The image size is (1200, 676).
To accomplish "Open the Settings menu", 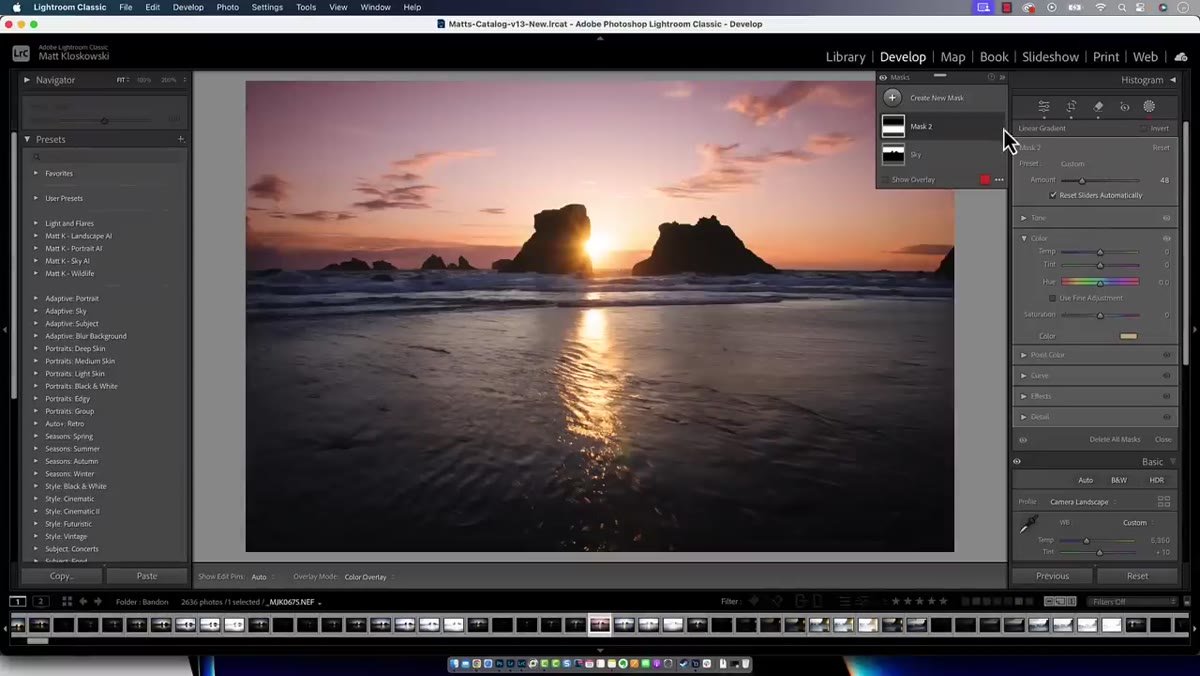I will (267, 7).
